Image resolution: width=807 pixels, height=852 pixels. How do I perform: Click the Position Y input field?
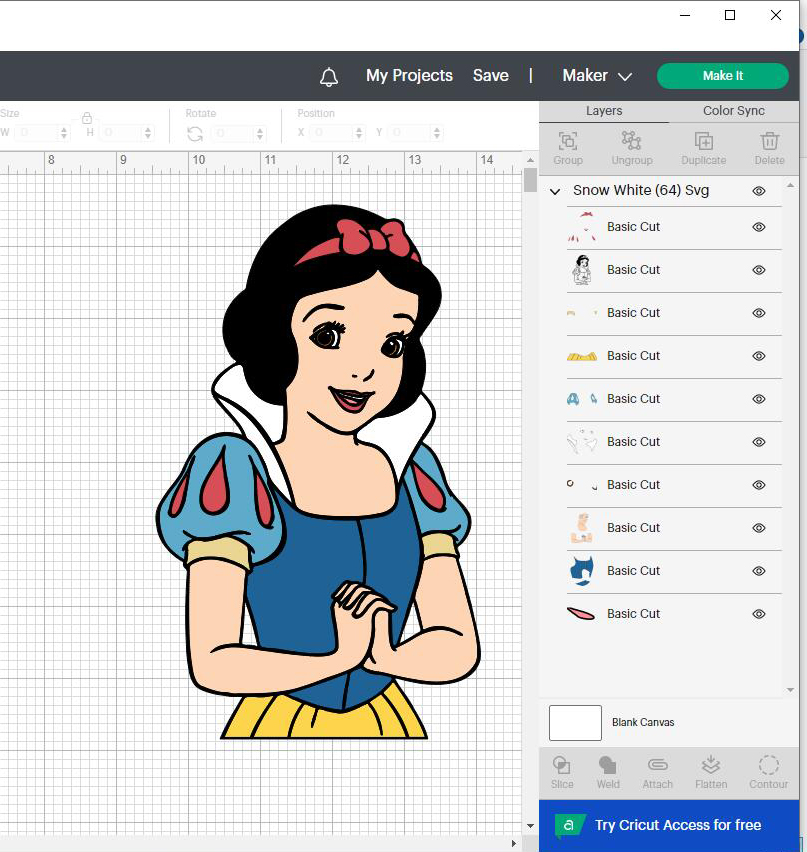pos(410,133)
